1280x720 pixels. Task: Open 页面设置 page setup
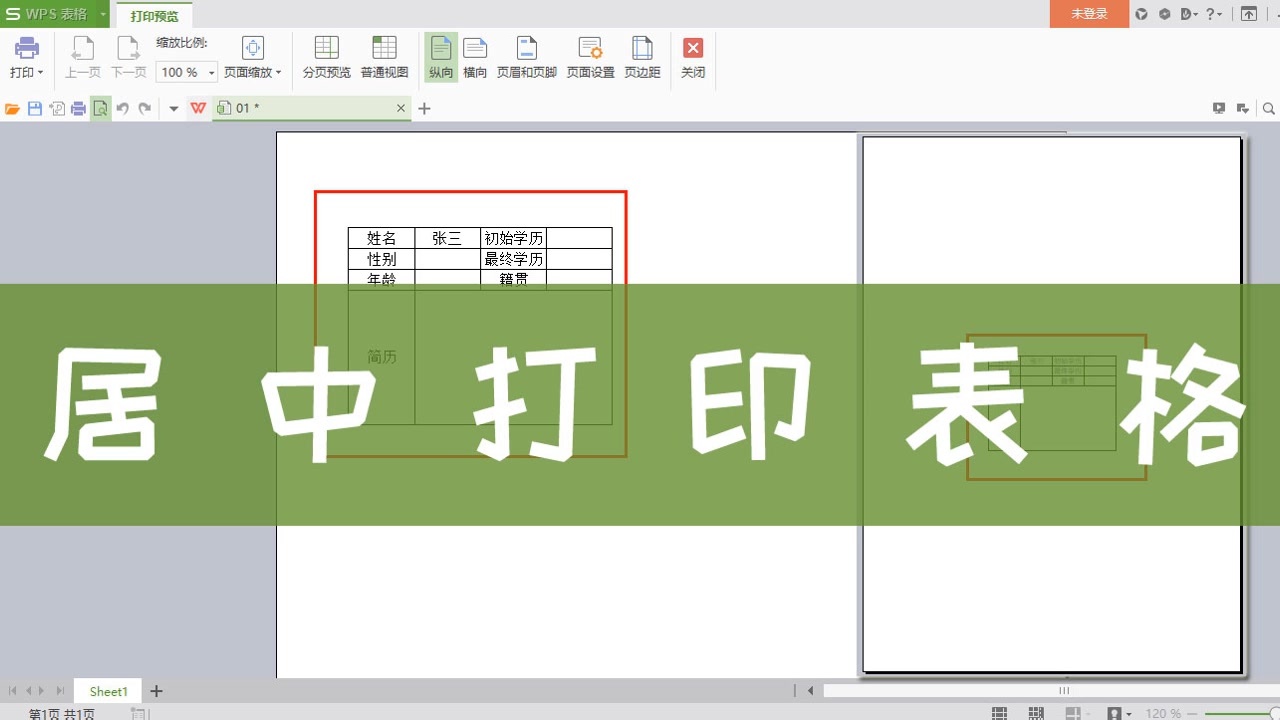click(x=591, y=57)
